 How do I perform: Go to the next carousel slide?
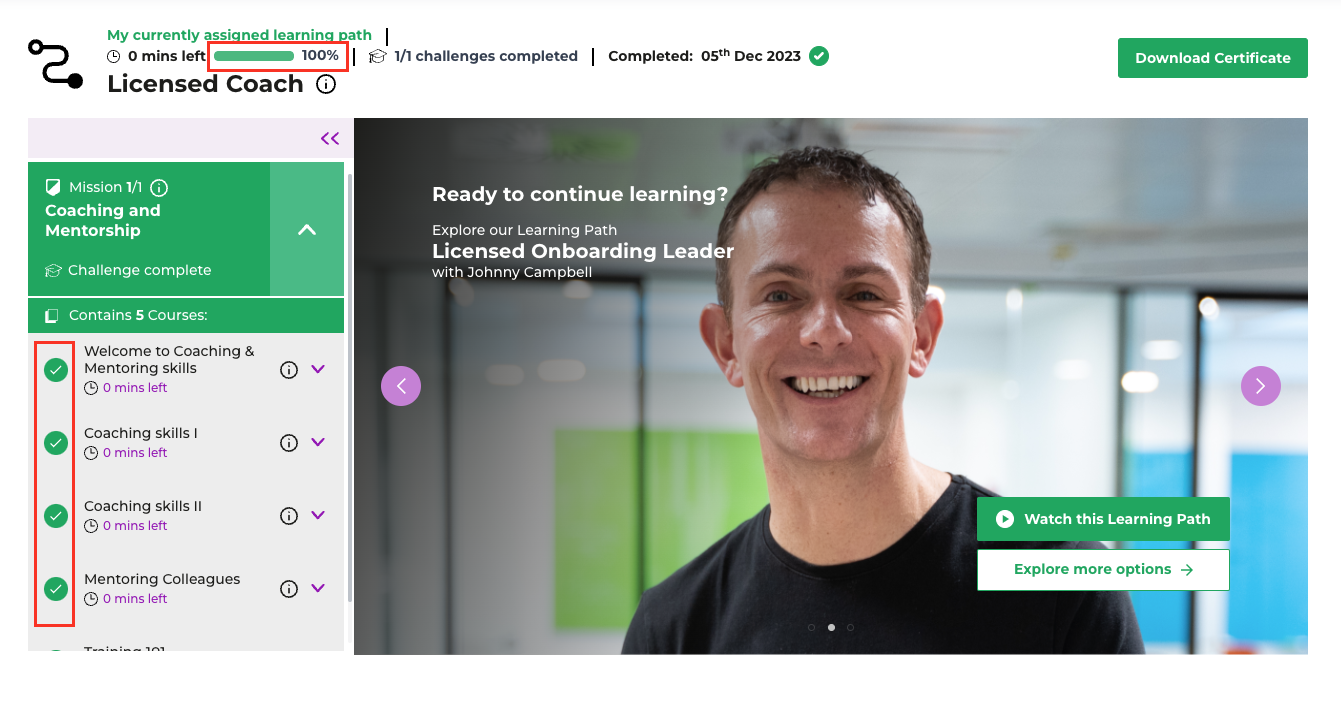click(1261, 386)
